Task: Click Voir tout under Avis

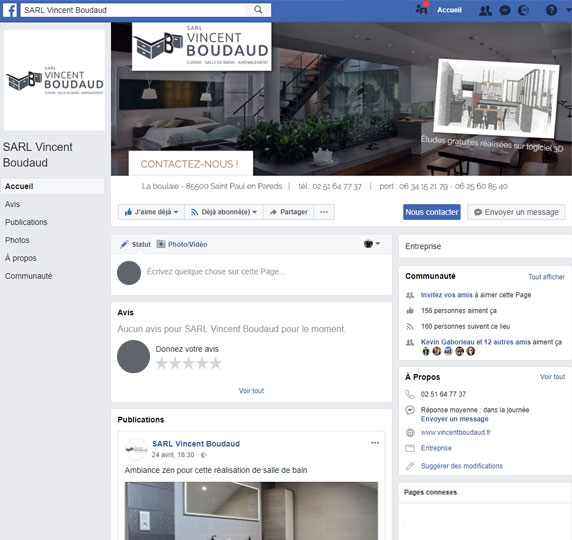Action: pyautogui.click(x=251, y=391)
